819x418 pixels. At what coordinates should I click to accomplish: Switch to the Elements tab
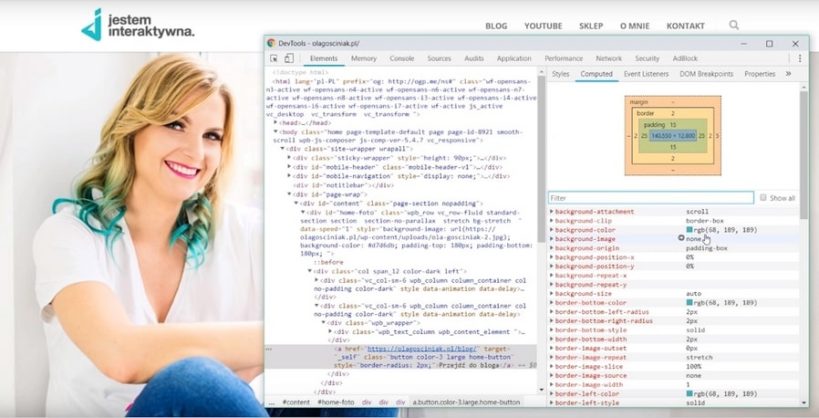324,59
